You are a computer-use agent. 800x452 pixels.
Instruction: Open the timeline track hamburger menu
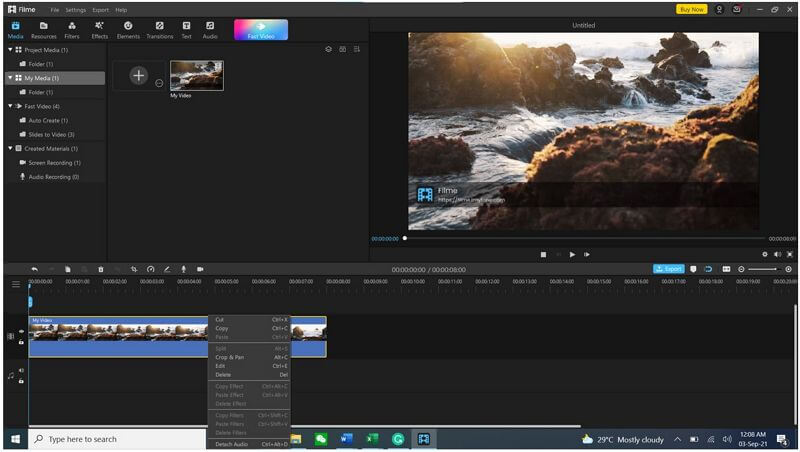tap(16, 284)
